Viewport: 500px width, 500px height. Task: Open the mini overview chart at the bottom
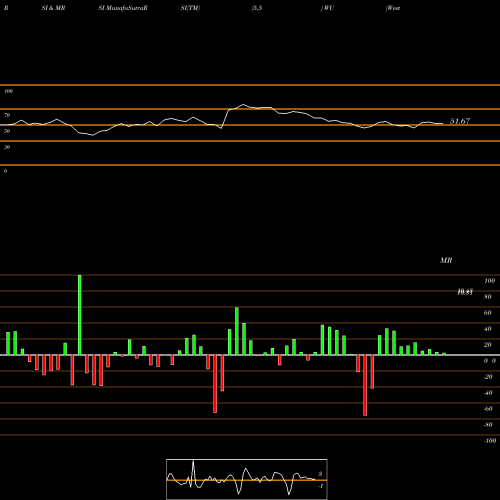tap(247, 479)
